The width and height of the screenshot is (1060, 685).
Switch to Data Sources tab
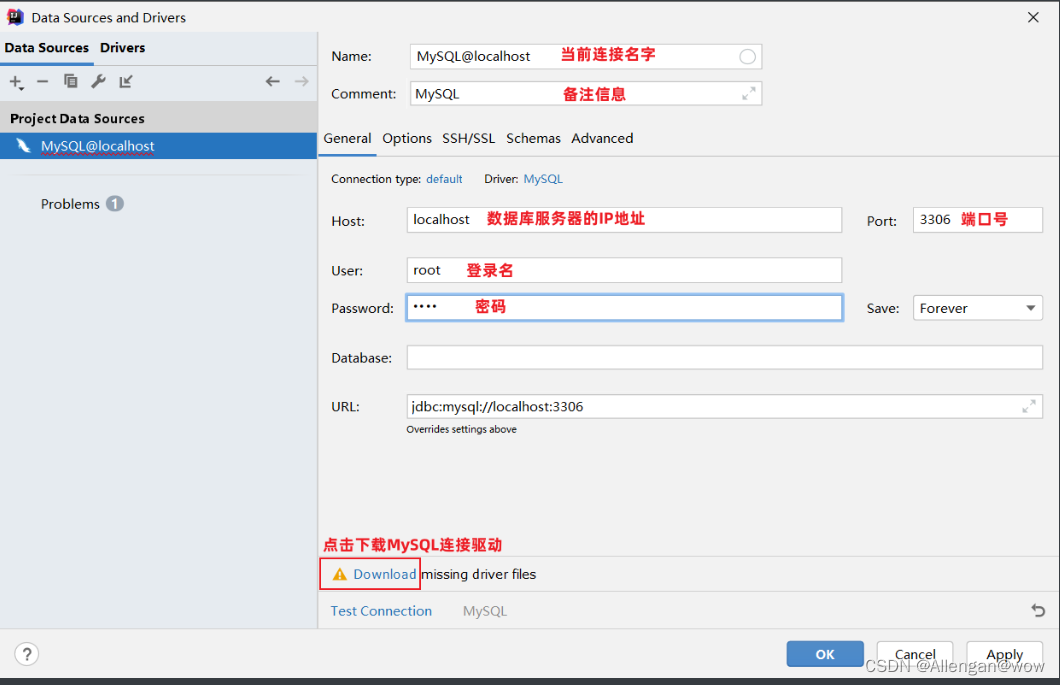(x=47, y=48)
